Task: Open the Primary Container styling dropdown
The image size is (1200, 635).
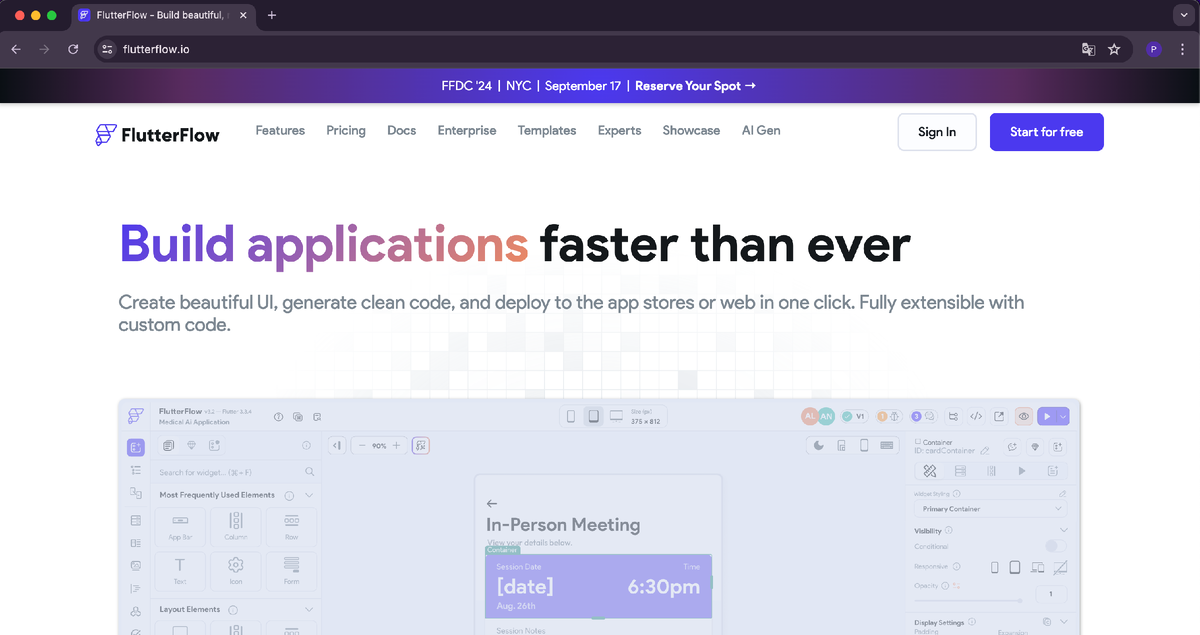Action: click(991, 509)
